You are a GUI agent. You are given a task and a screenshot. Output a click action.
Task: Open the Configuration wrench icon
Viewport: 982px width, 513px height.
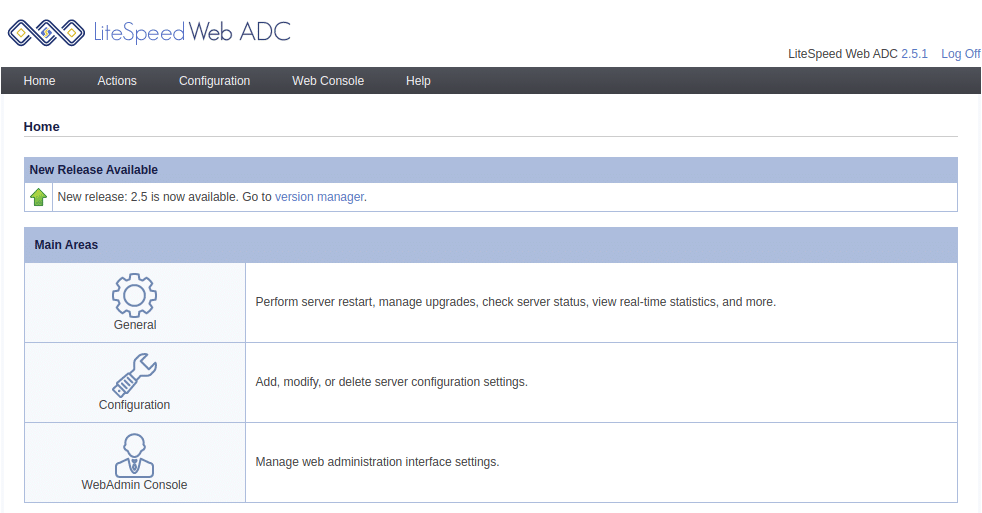click(x=135, y=375)
